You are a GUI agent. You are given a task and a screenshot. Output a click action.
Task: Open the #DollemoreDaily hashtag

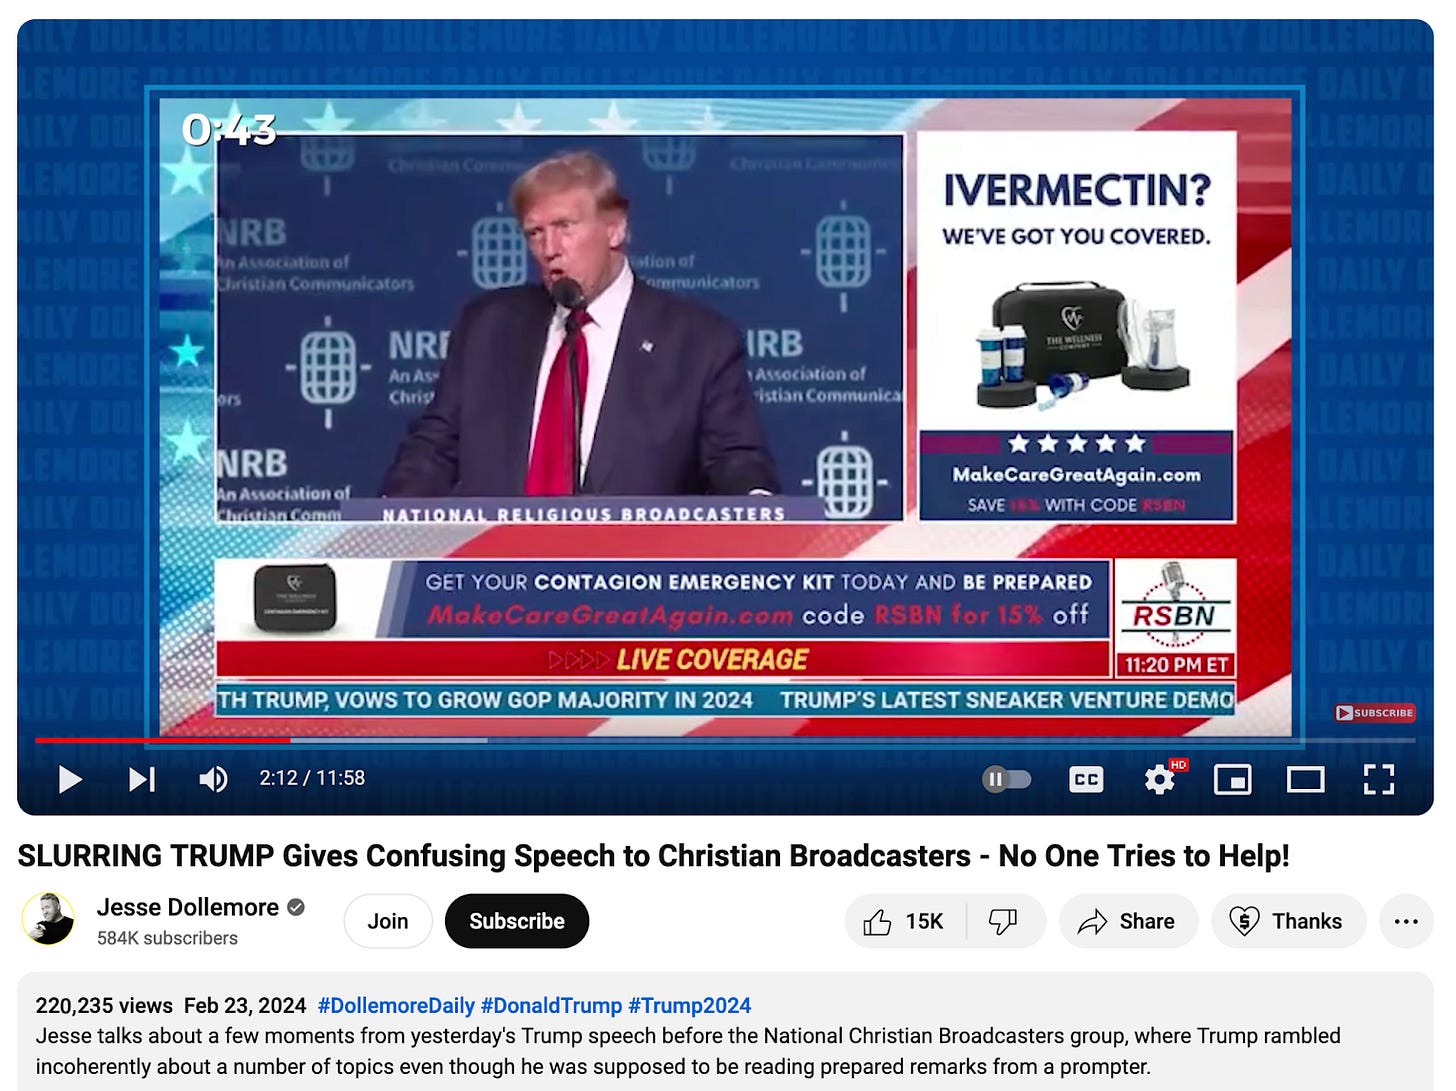[x=396, y=1005]
